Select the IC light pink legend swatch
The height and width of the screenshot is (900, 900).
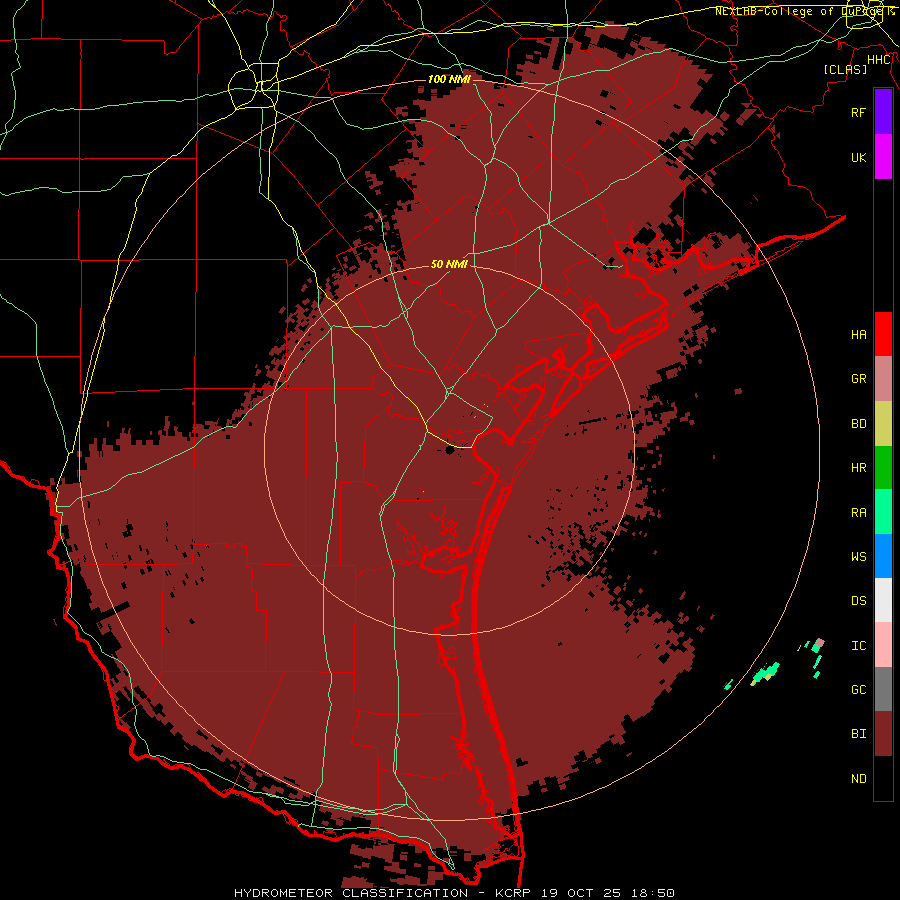coord(883,645)
